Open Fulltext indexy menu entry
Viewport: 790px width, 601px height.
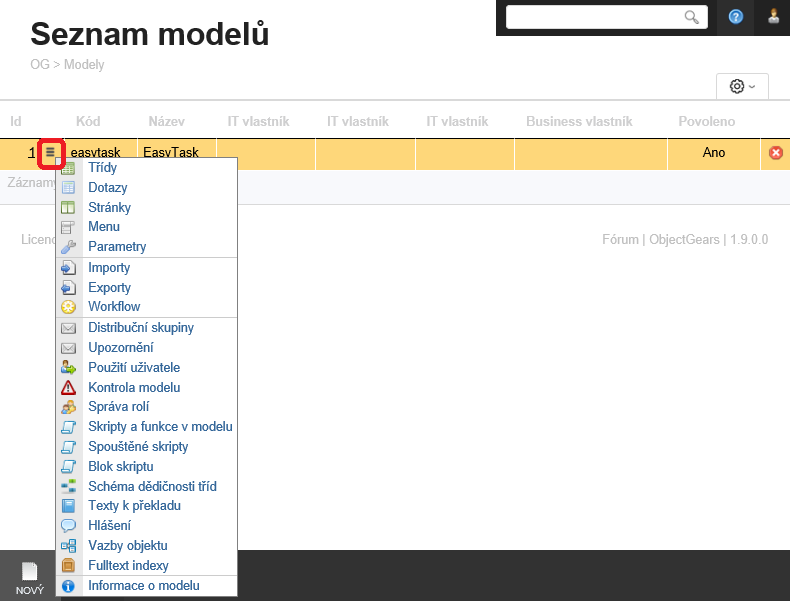click(128, 566)
